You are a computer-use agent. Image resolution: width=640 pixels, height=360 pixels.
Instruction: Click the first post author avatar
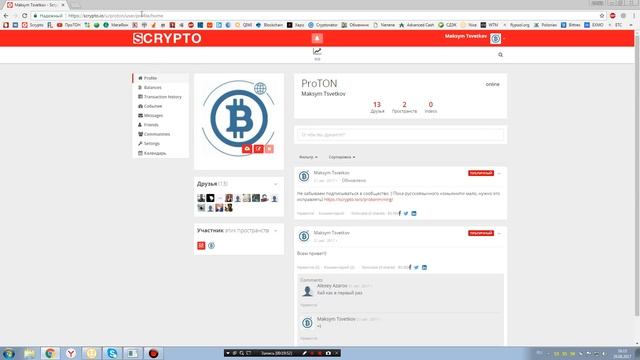[304, 176]
